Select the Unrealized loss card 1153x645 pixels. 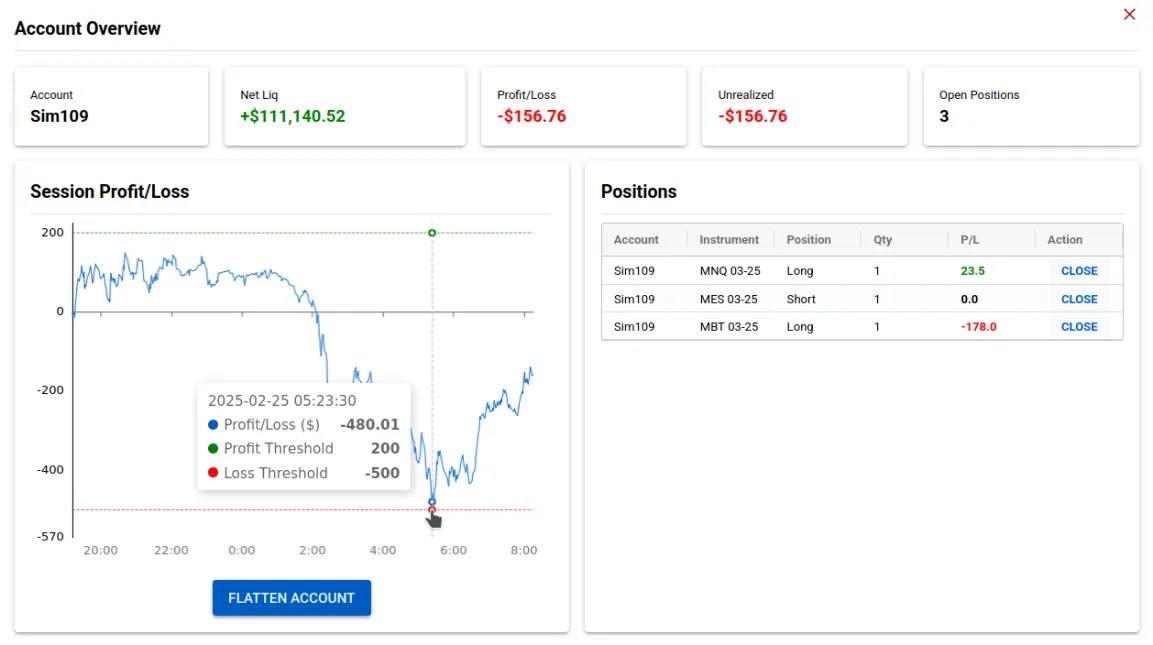point(804,106)
